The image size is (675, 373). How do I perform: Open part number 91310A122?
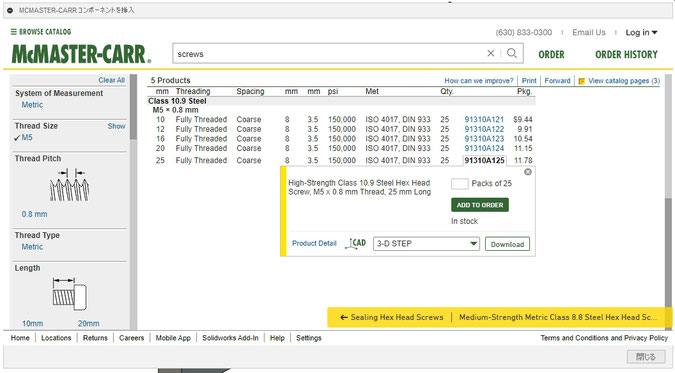[484, 129]
